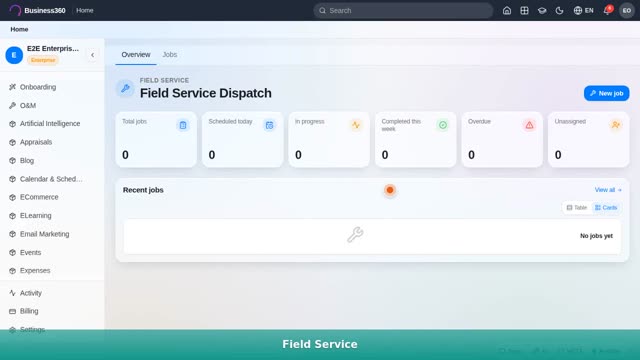Click the ELearning cube icon
Image resolution: width=640 pixels, height=360 pixels.
coord(13,216)
